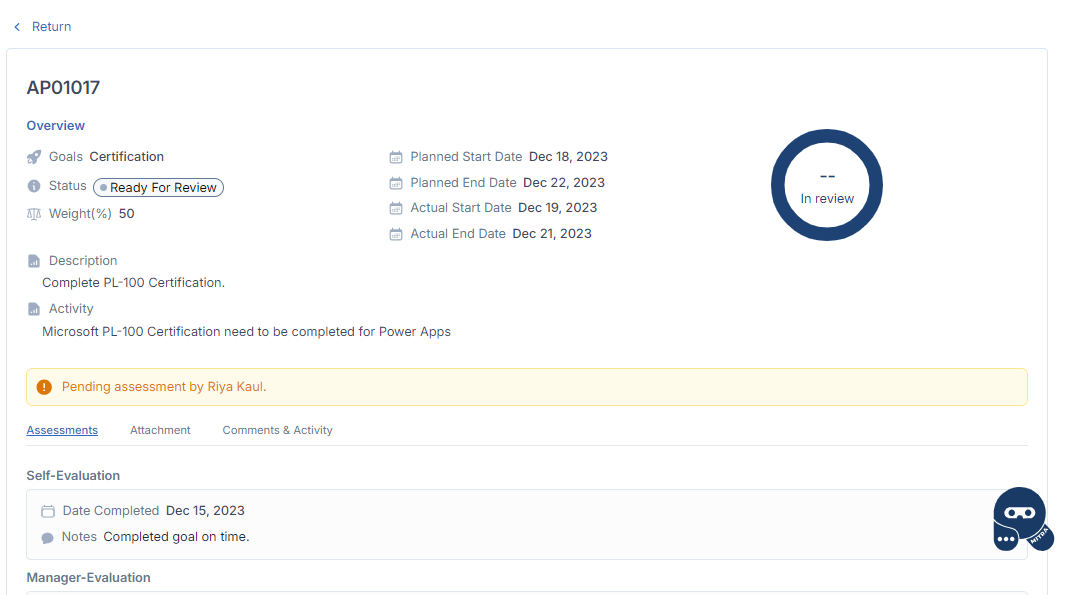The image size is (1067, 595).
Task: Click the Date Completed calendar icon
Action: click(48, 511)
